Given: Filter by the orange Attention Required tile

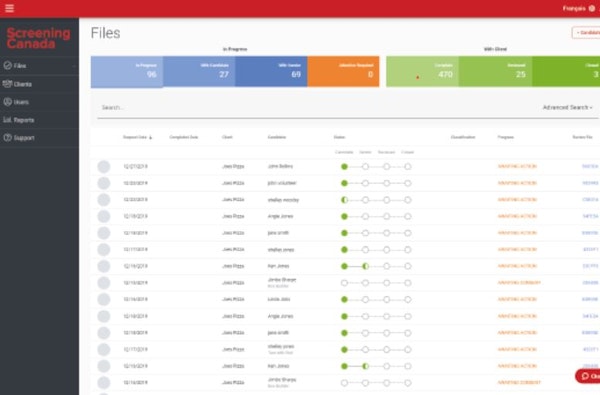Looking at the screenshot, I should click(343, 72).
